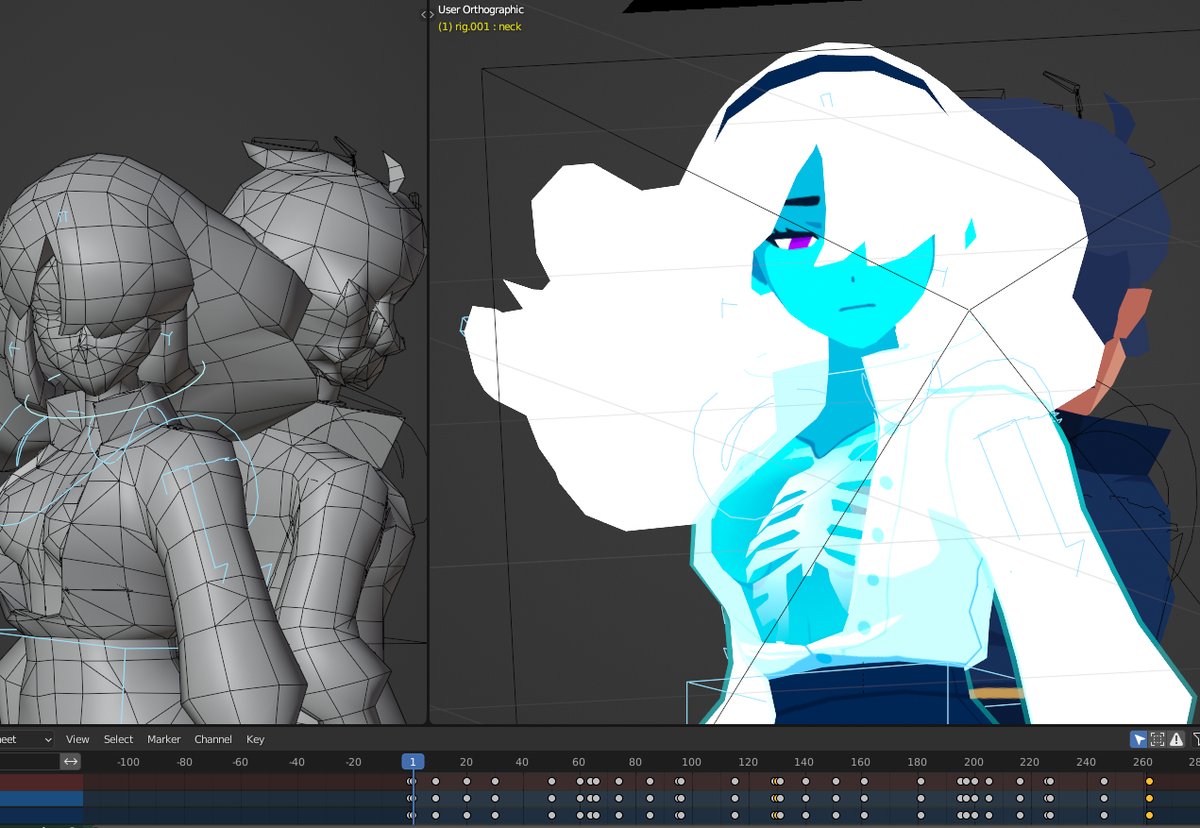Click frame number '200' on the timeline ruler
The width and height of the screenshot is (1200, 828).
coord(973,762)
